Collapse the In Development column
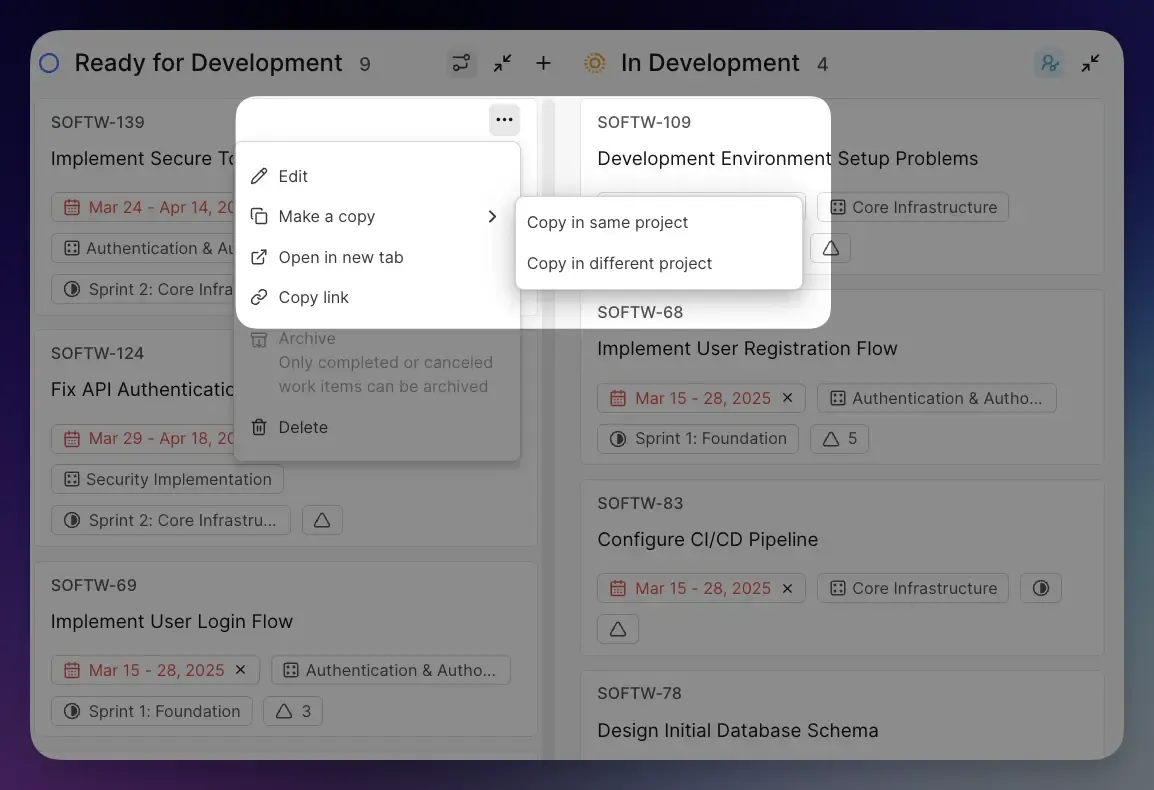Viewport: 1154px width, 790px height. click(x=1090, y=62)
